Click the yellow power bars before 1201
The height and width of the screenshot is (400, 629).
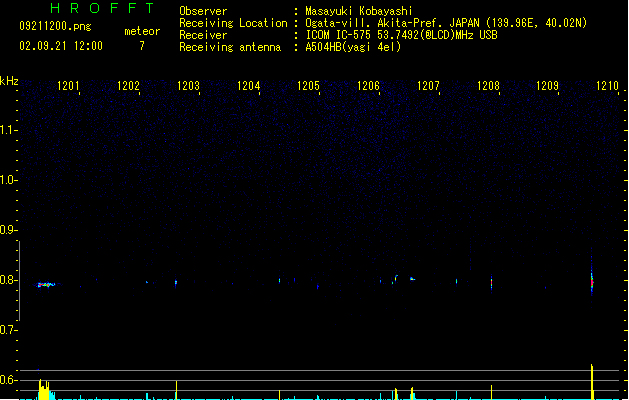pos(46,390)
